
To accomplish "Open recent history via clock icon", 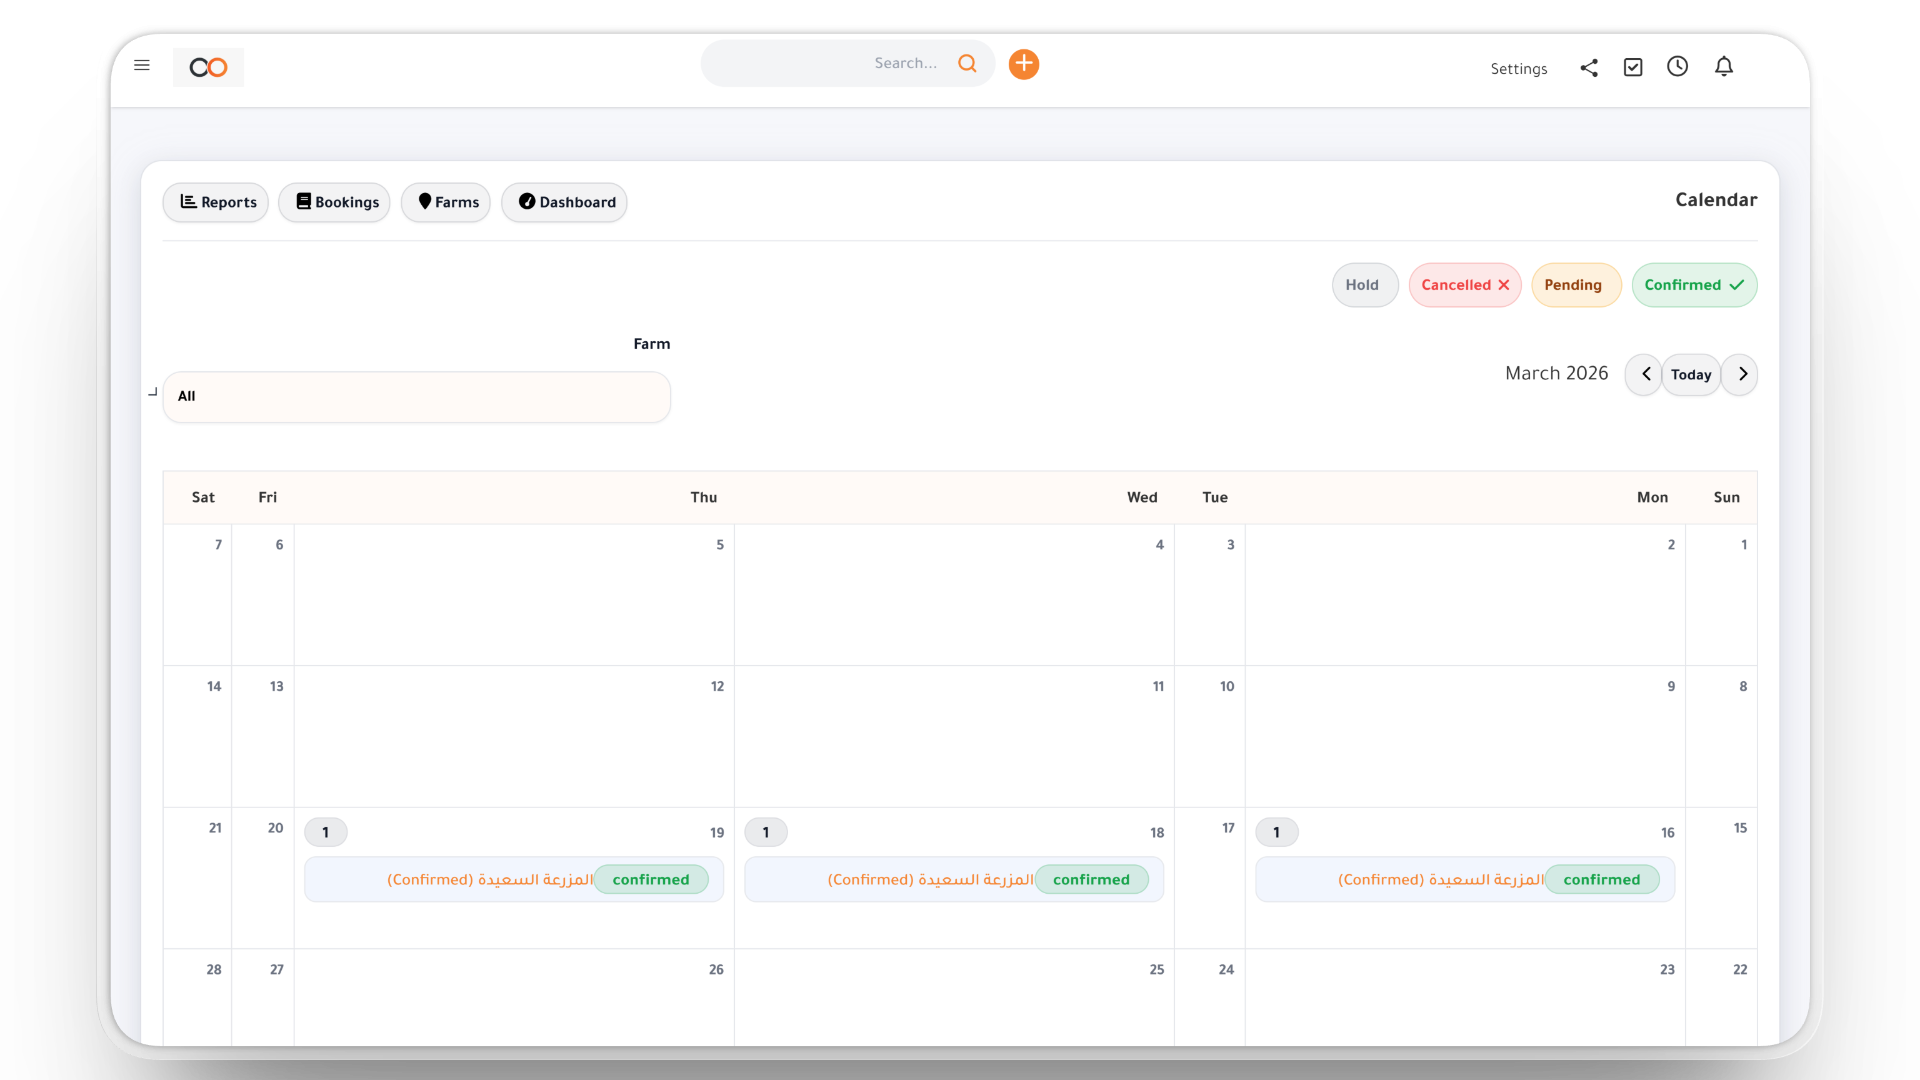I will point(1678,67).
